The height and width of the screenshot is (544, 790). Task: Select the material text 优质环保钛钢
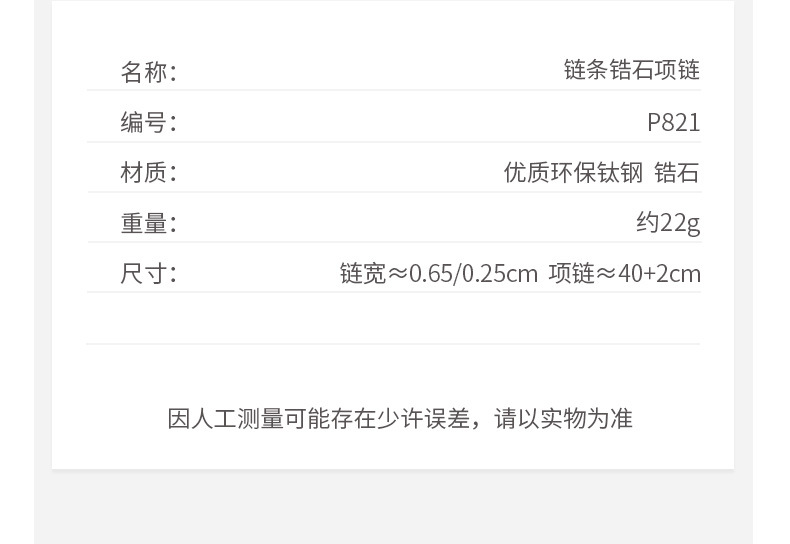click(573, 172)
